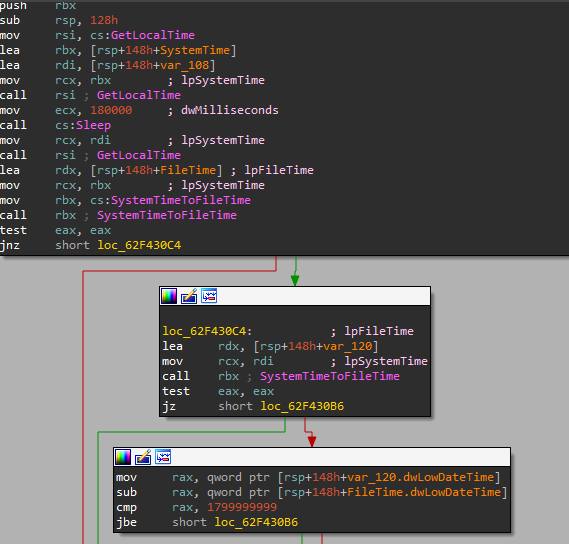Click group nodes icon on cmp block
Viewport: 569px width, 544px height.
click(163, 457)
